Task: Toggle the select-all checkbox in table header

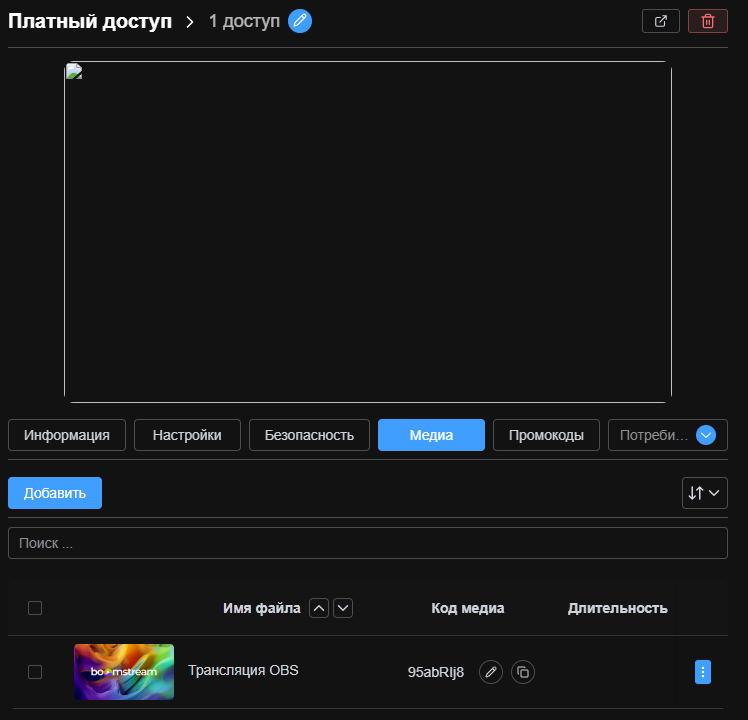Action: click(x=35, y=608)
